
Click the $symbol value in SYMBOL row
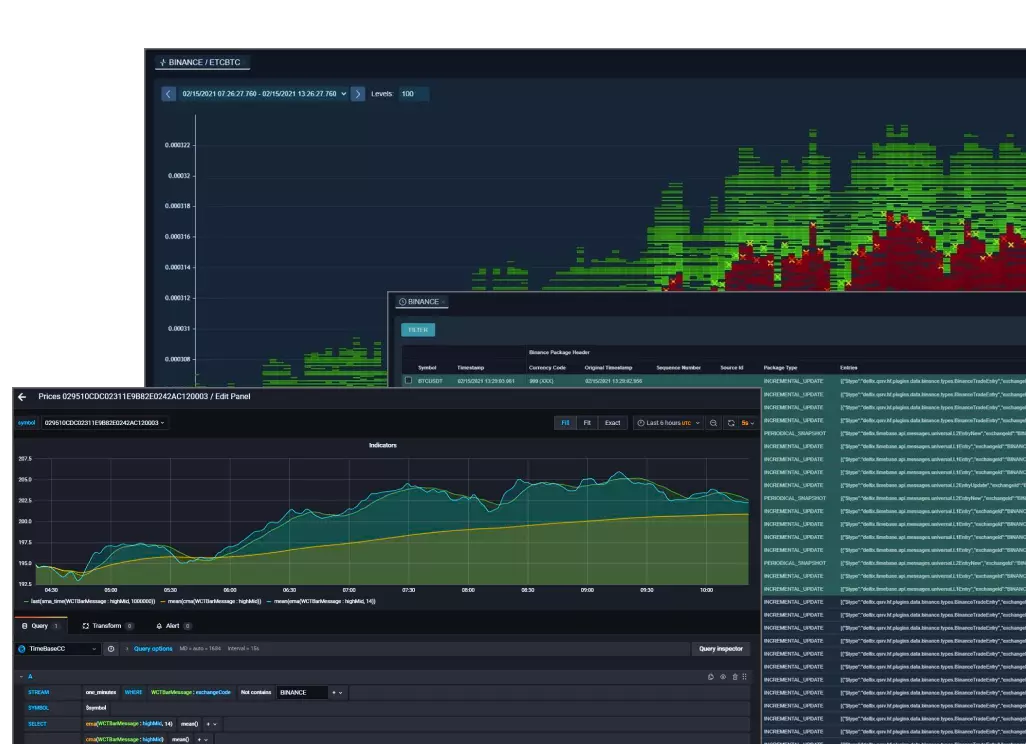(96, 708)
